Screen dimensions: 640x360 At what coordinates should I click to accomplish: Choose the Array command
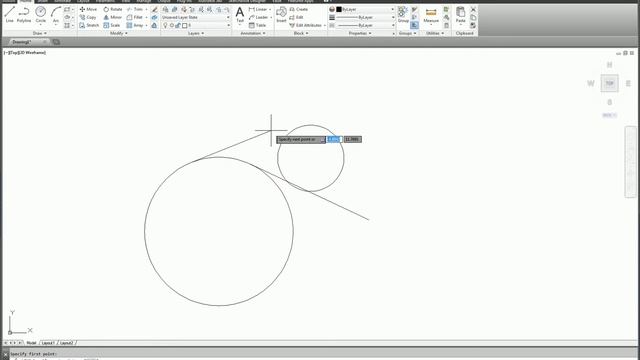point(135,25)
